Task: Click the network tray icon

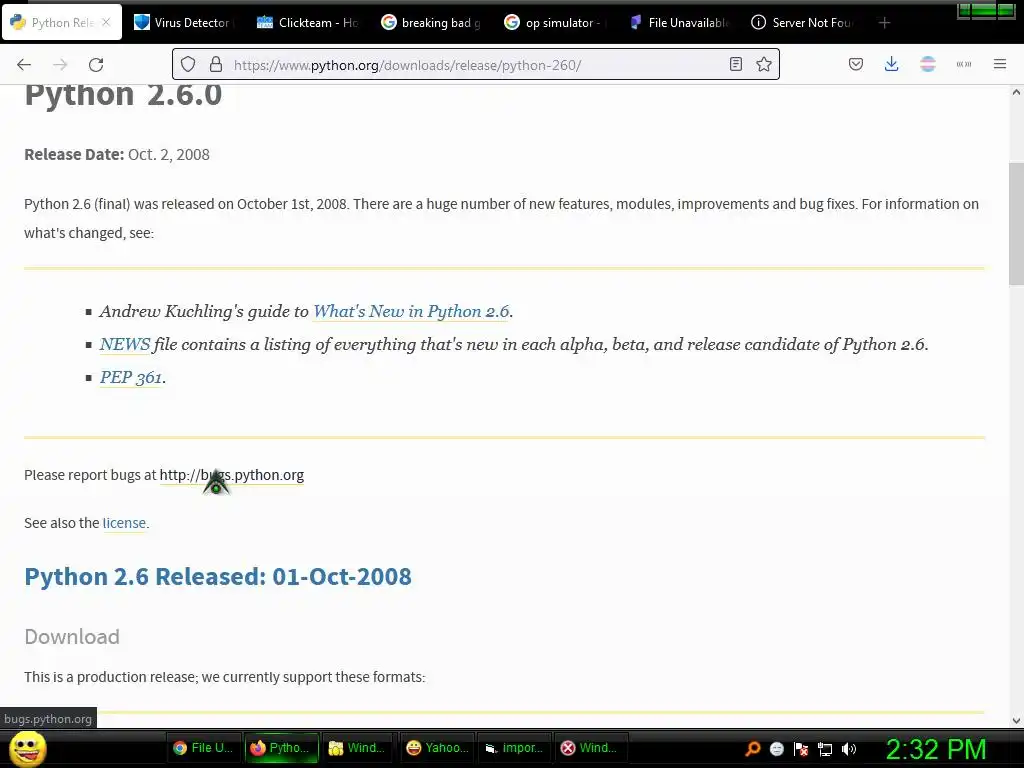Action: (825, 750)
